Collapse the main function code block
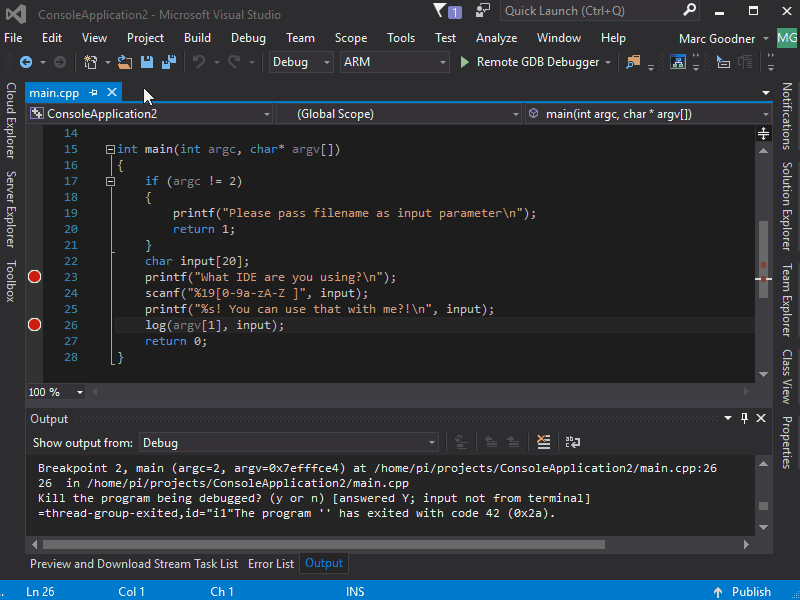Screen dimensions: 800x600 (110, 149)
